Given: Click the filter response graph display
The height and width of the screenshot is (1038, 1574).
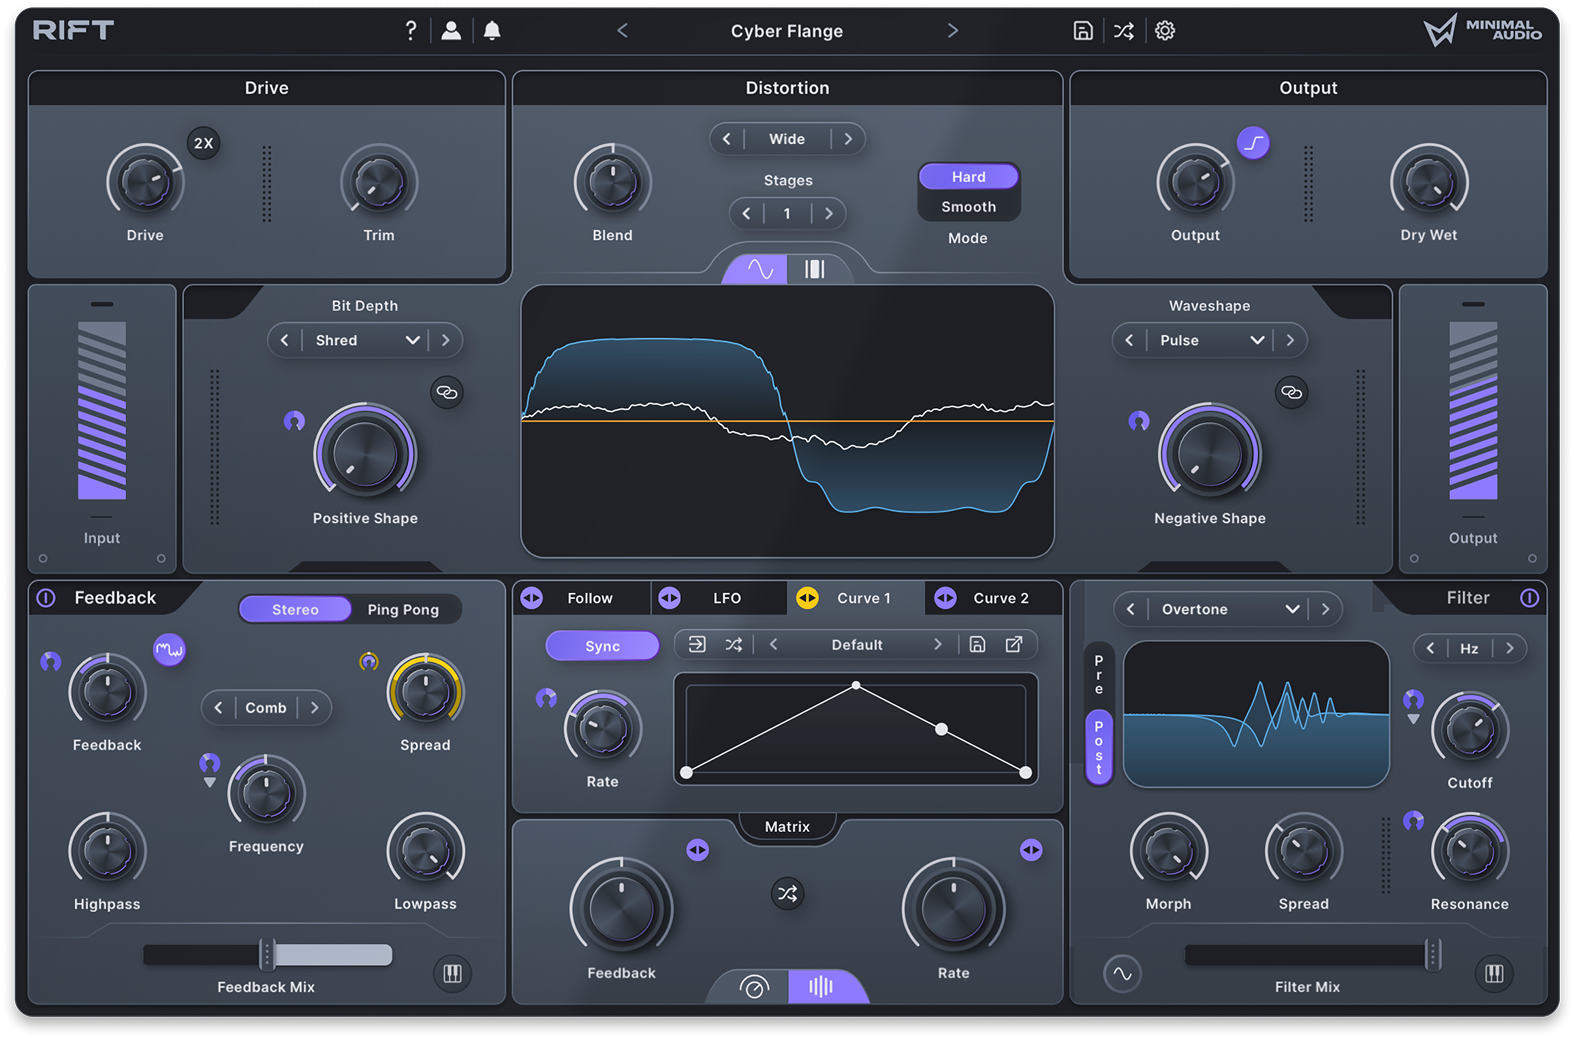Looking at the screenshot, I should tap(1256, 714).
